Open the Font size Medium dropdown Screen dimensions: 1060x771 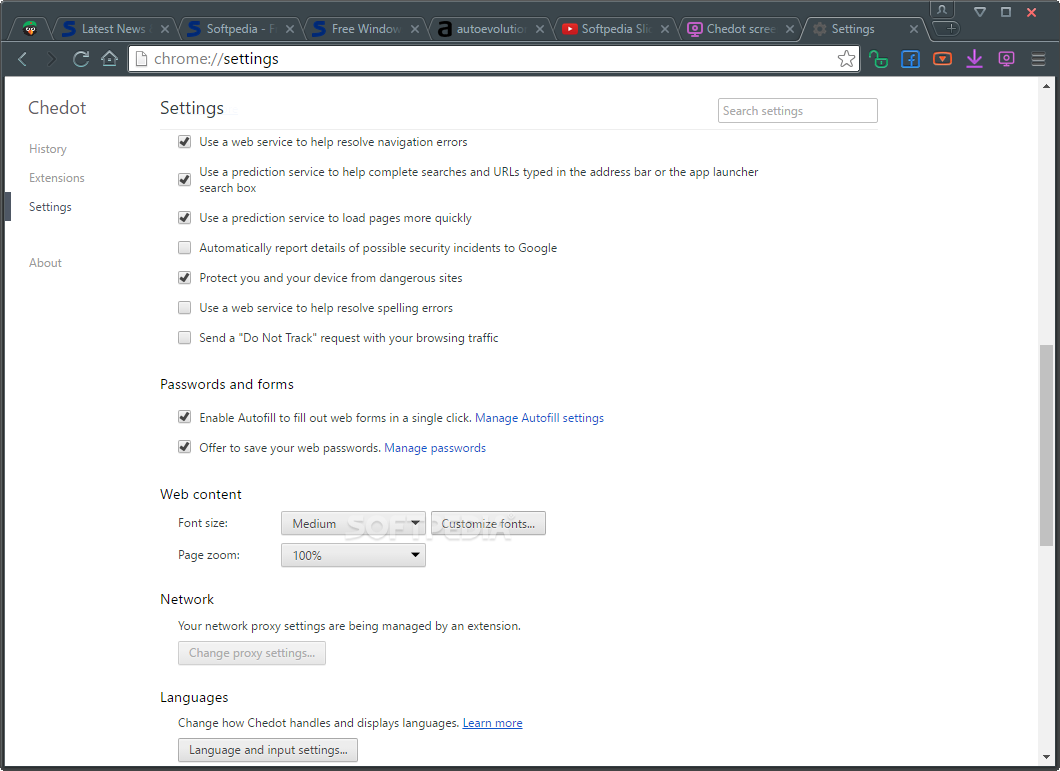click(x=353, y=523)
